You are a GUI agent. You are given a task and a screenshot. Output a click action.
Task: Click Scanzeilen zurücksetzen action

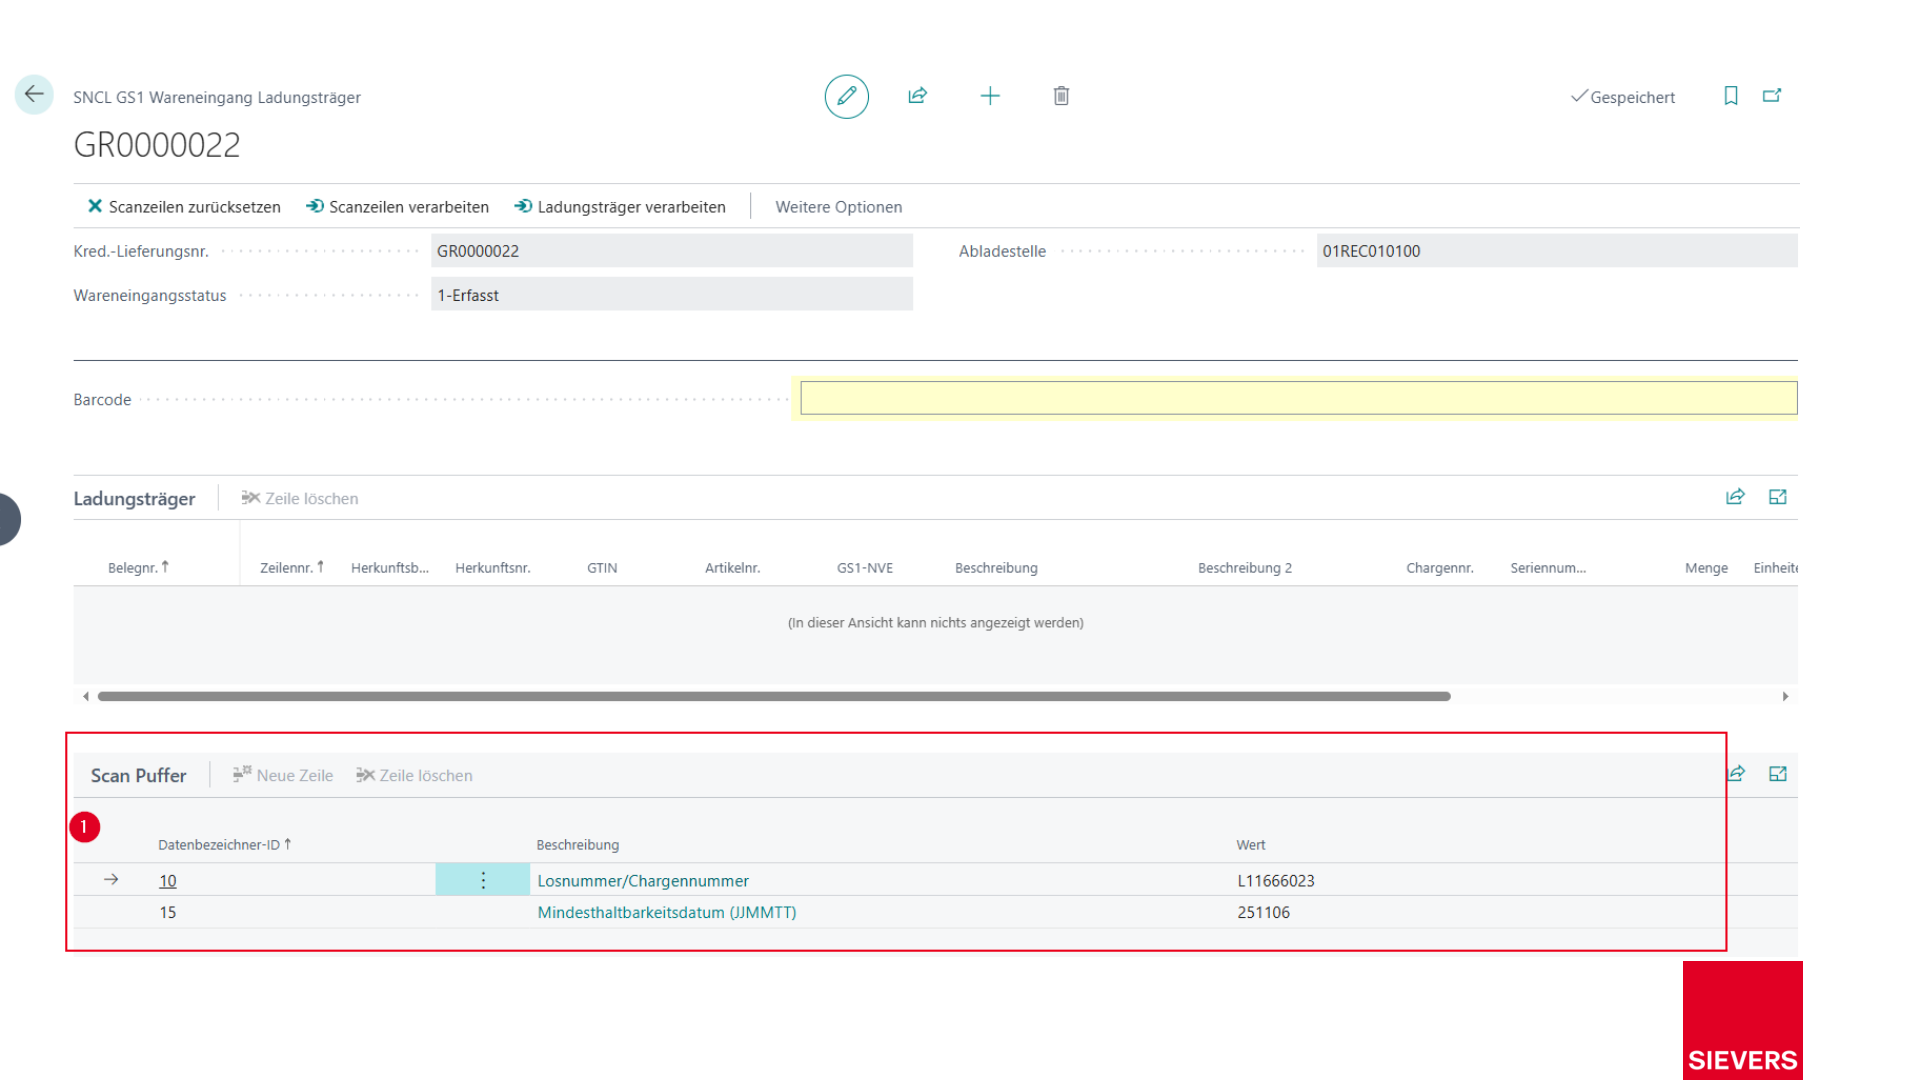click(x=184, y=207)
